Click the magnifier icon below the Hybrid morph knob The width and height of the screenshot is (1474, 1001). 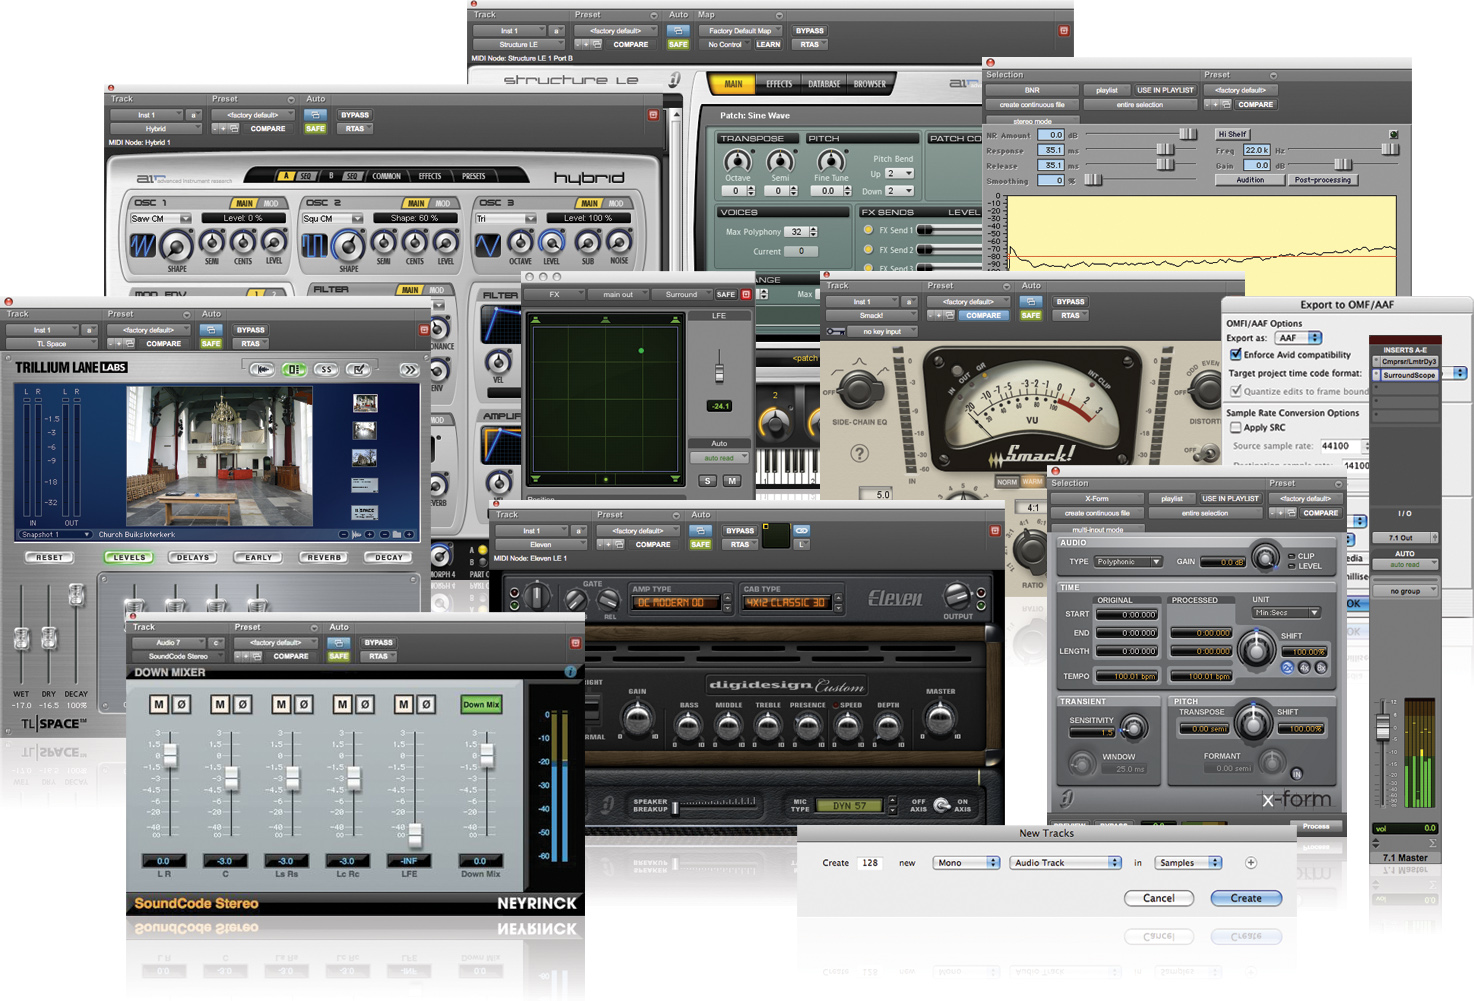click(x=440, y=604)
